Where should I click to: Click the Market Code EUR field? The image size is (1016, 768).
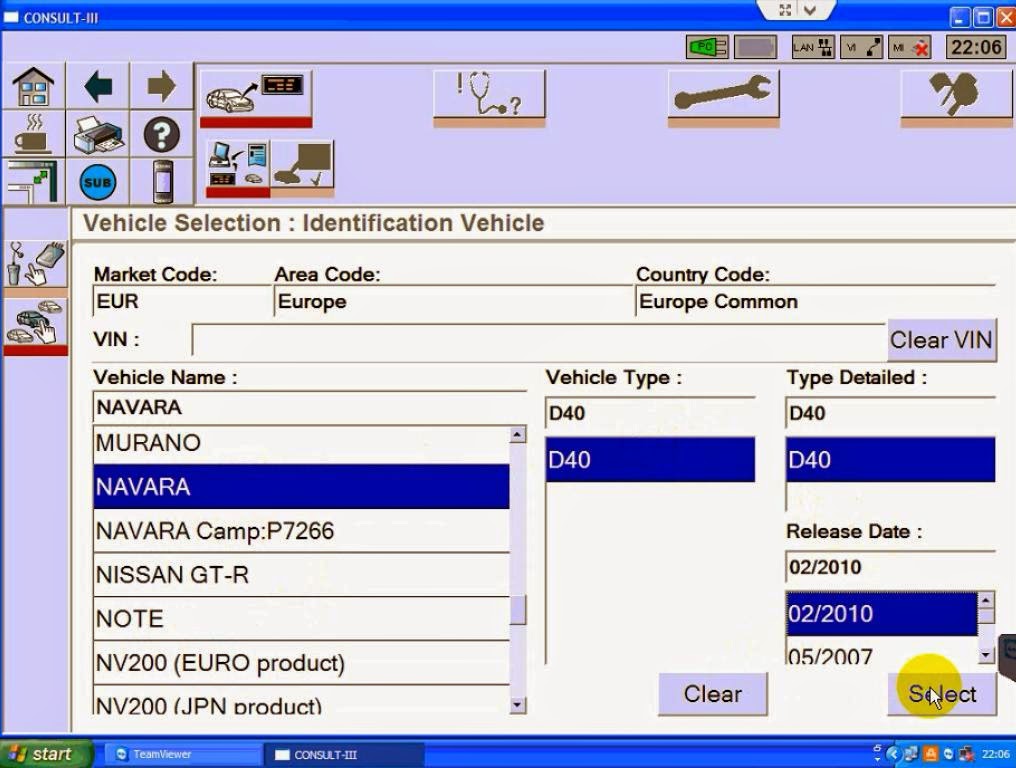click(181, 302)
